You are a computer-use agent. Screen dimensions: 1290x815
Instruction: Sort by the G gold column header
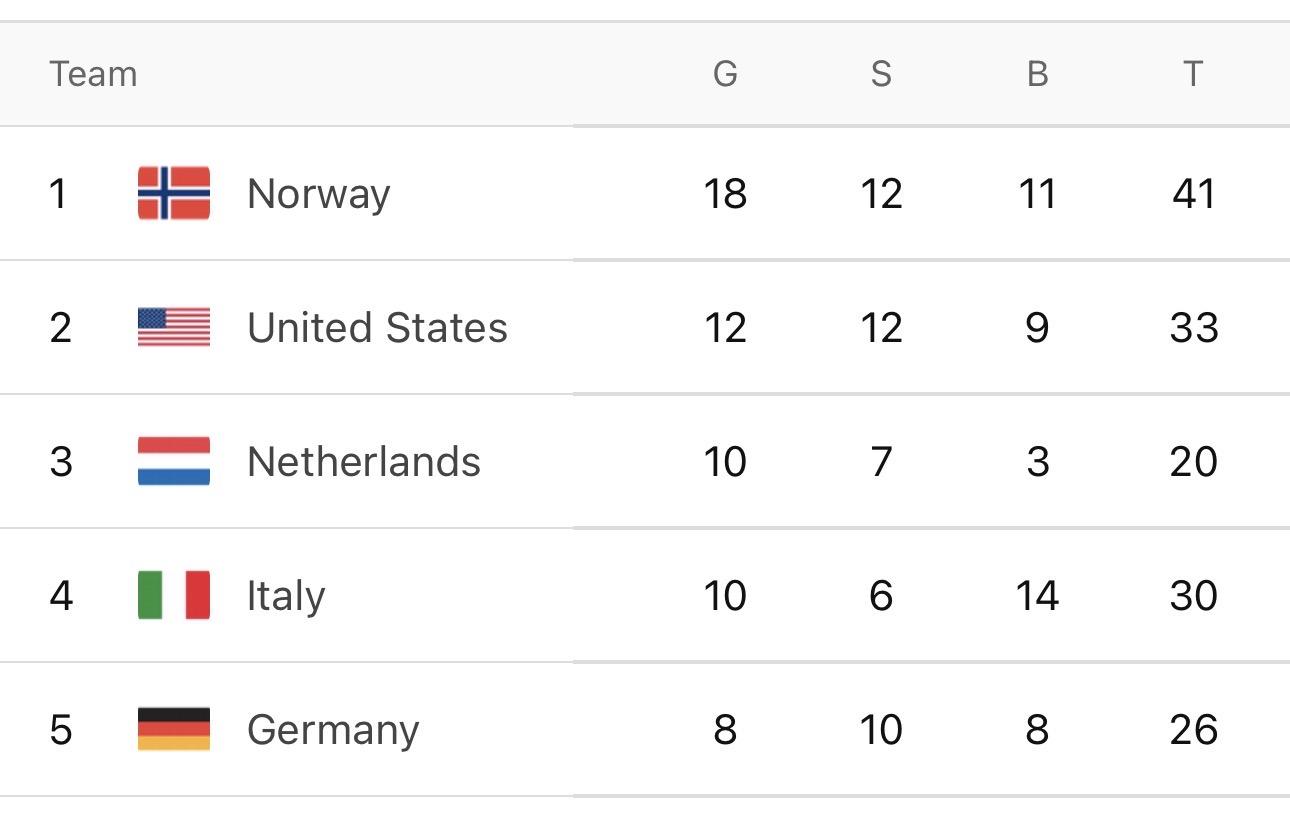pos(725,74)
